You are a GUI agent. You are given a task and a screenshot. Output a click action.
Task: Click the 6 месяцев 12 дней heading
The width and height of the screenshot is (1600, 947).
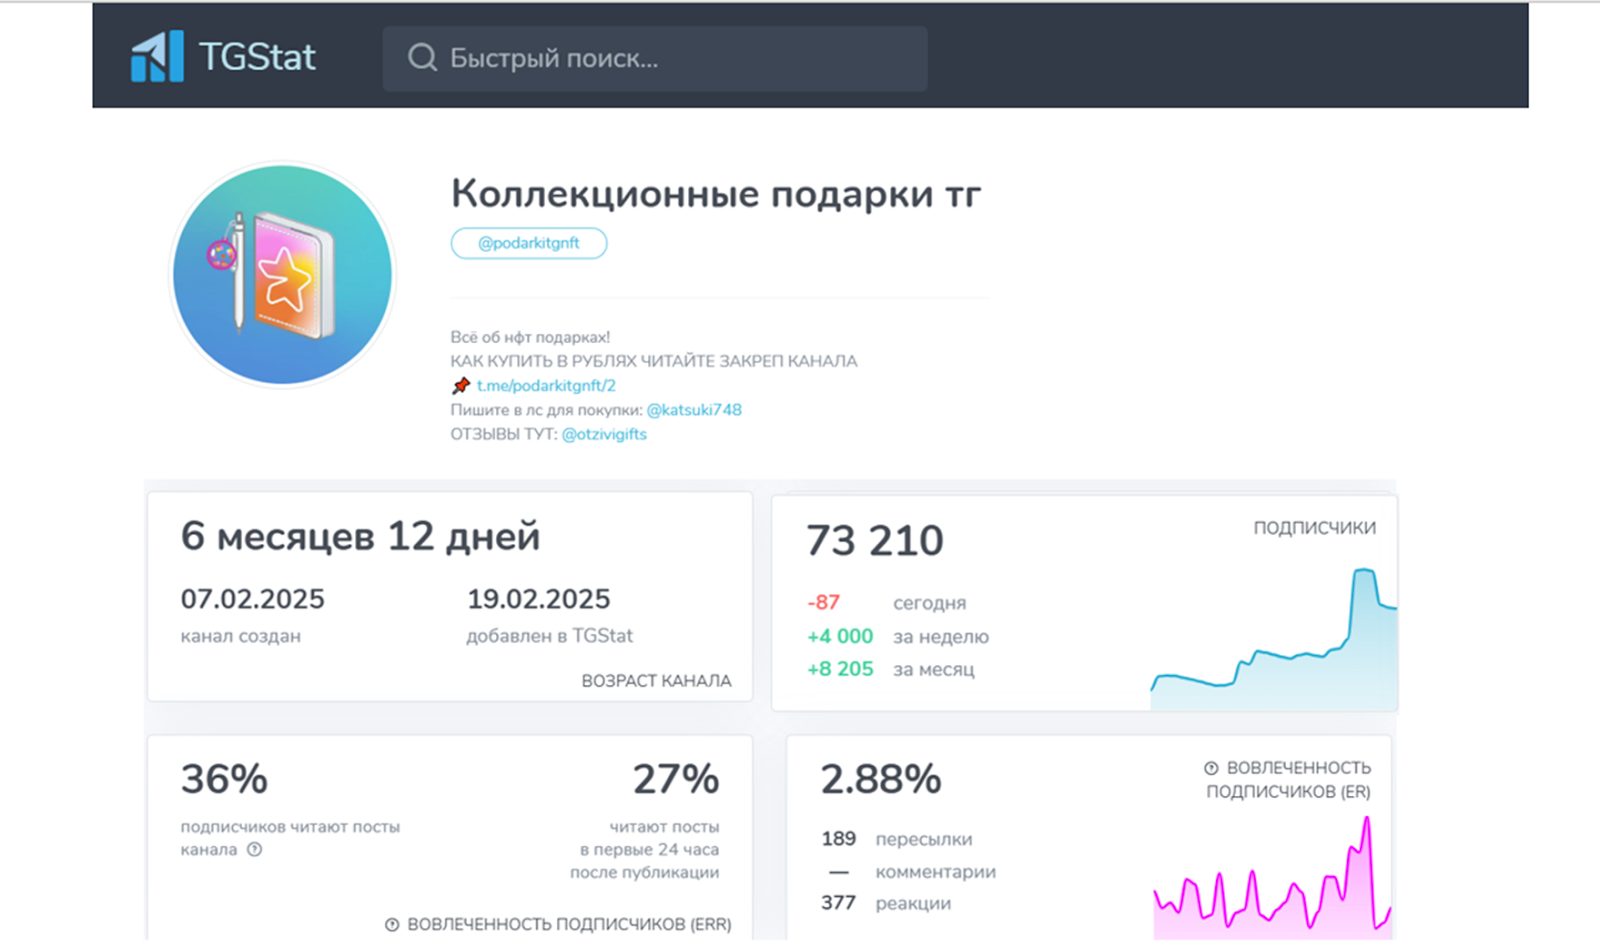360,537
